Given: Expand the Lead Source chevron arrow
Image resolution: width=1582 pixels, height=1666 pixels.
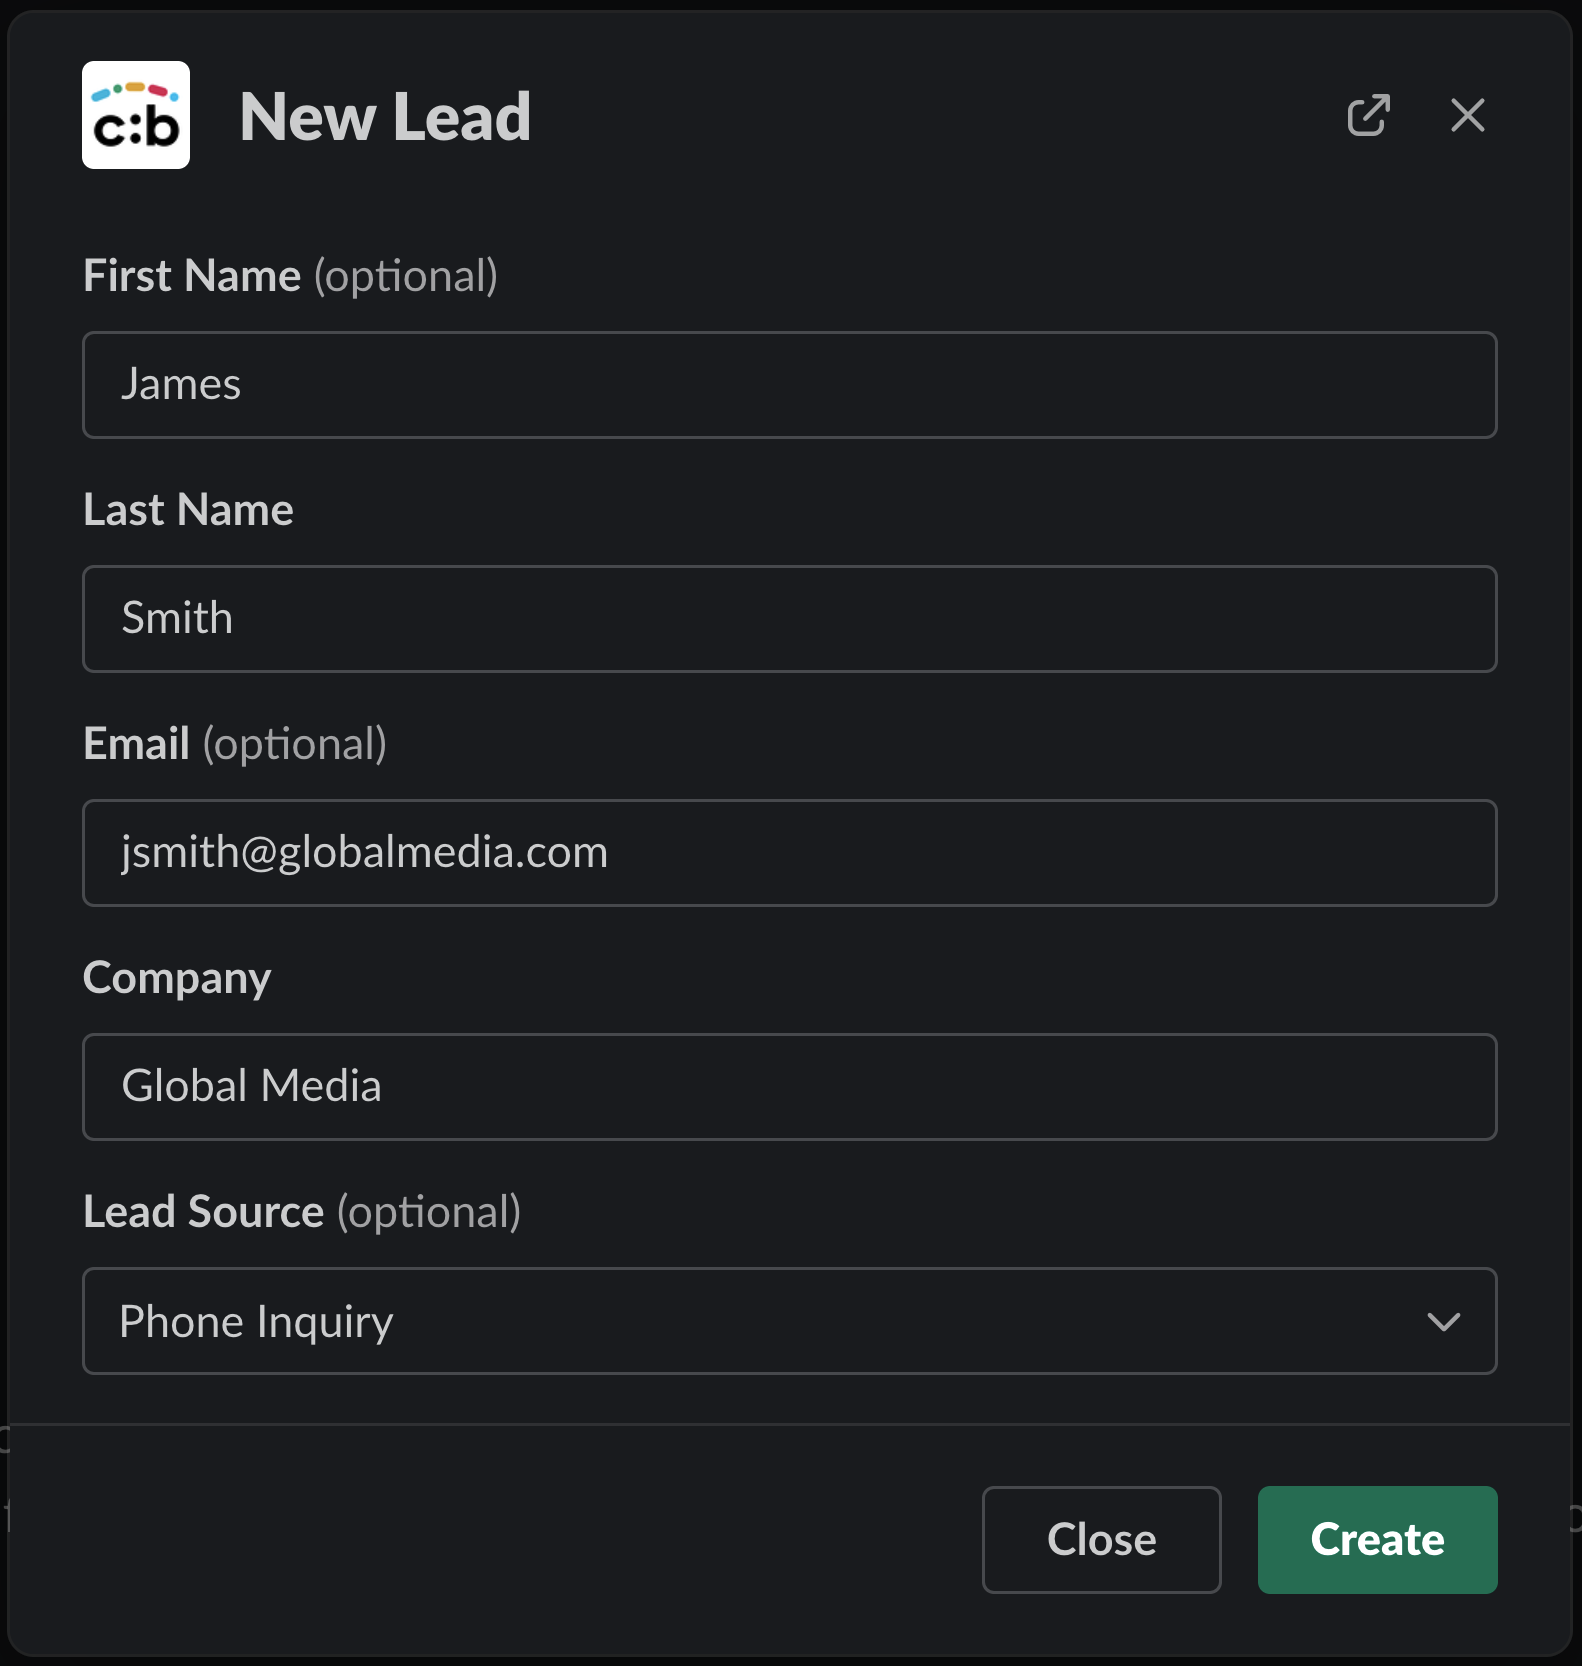Looking at the screenshot, I should coord(1443,1321).
